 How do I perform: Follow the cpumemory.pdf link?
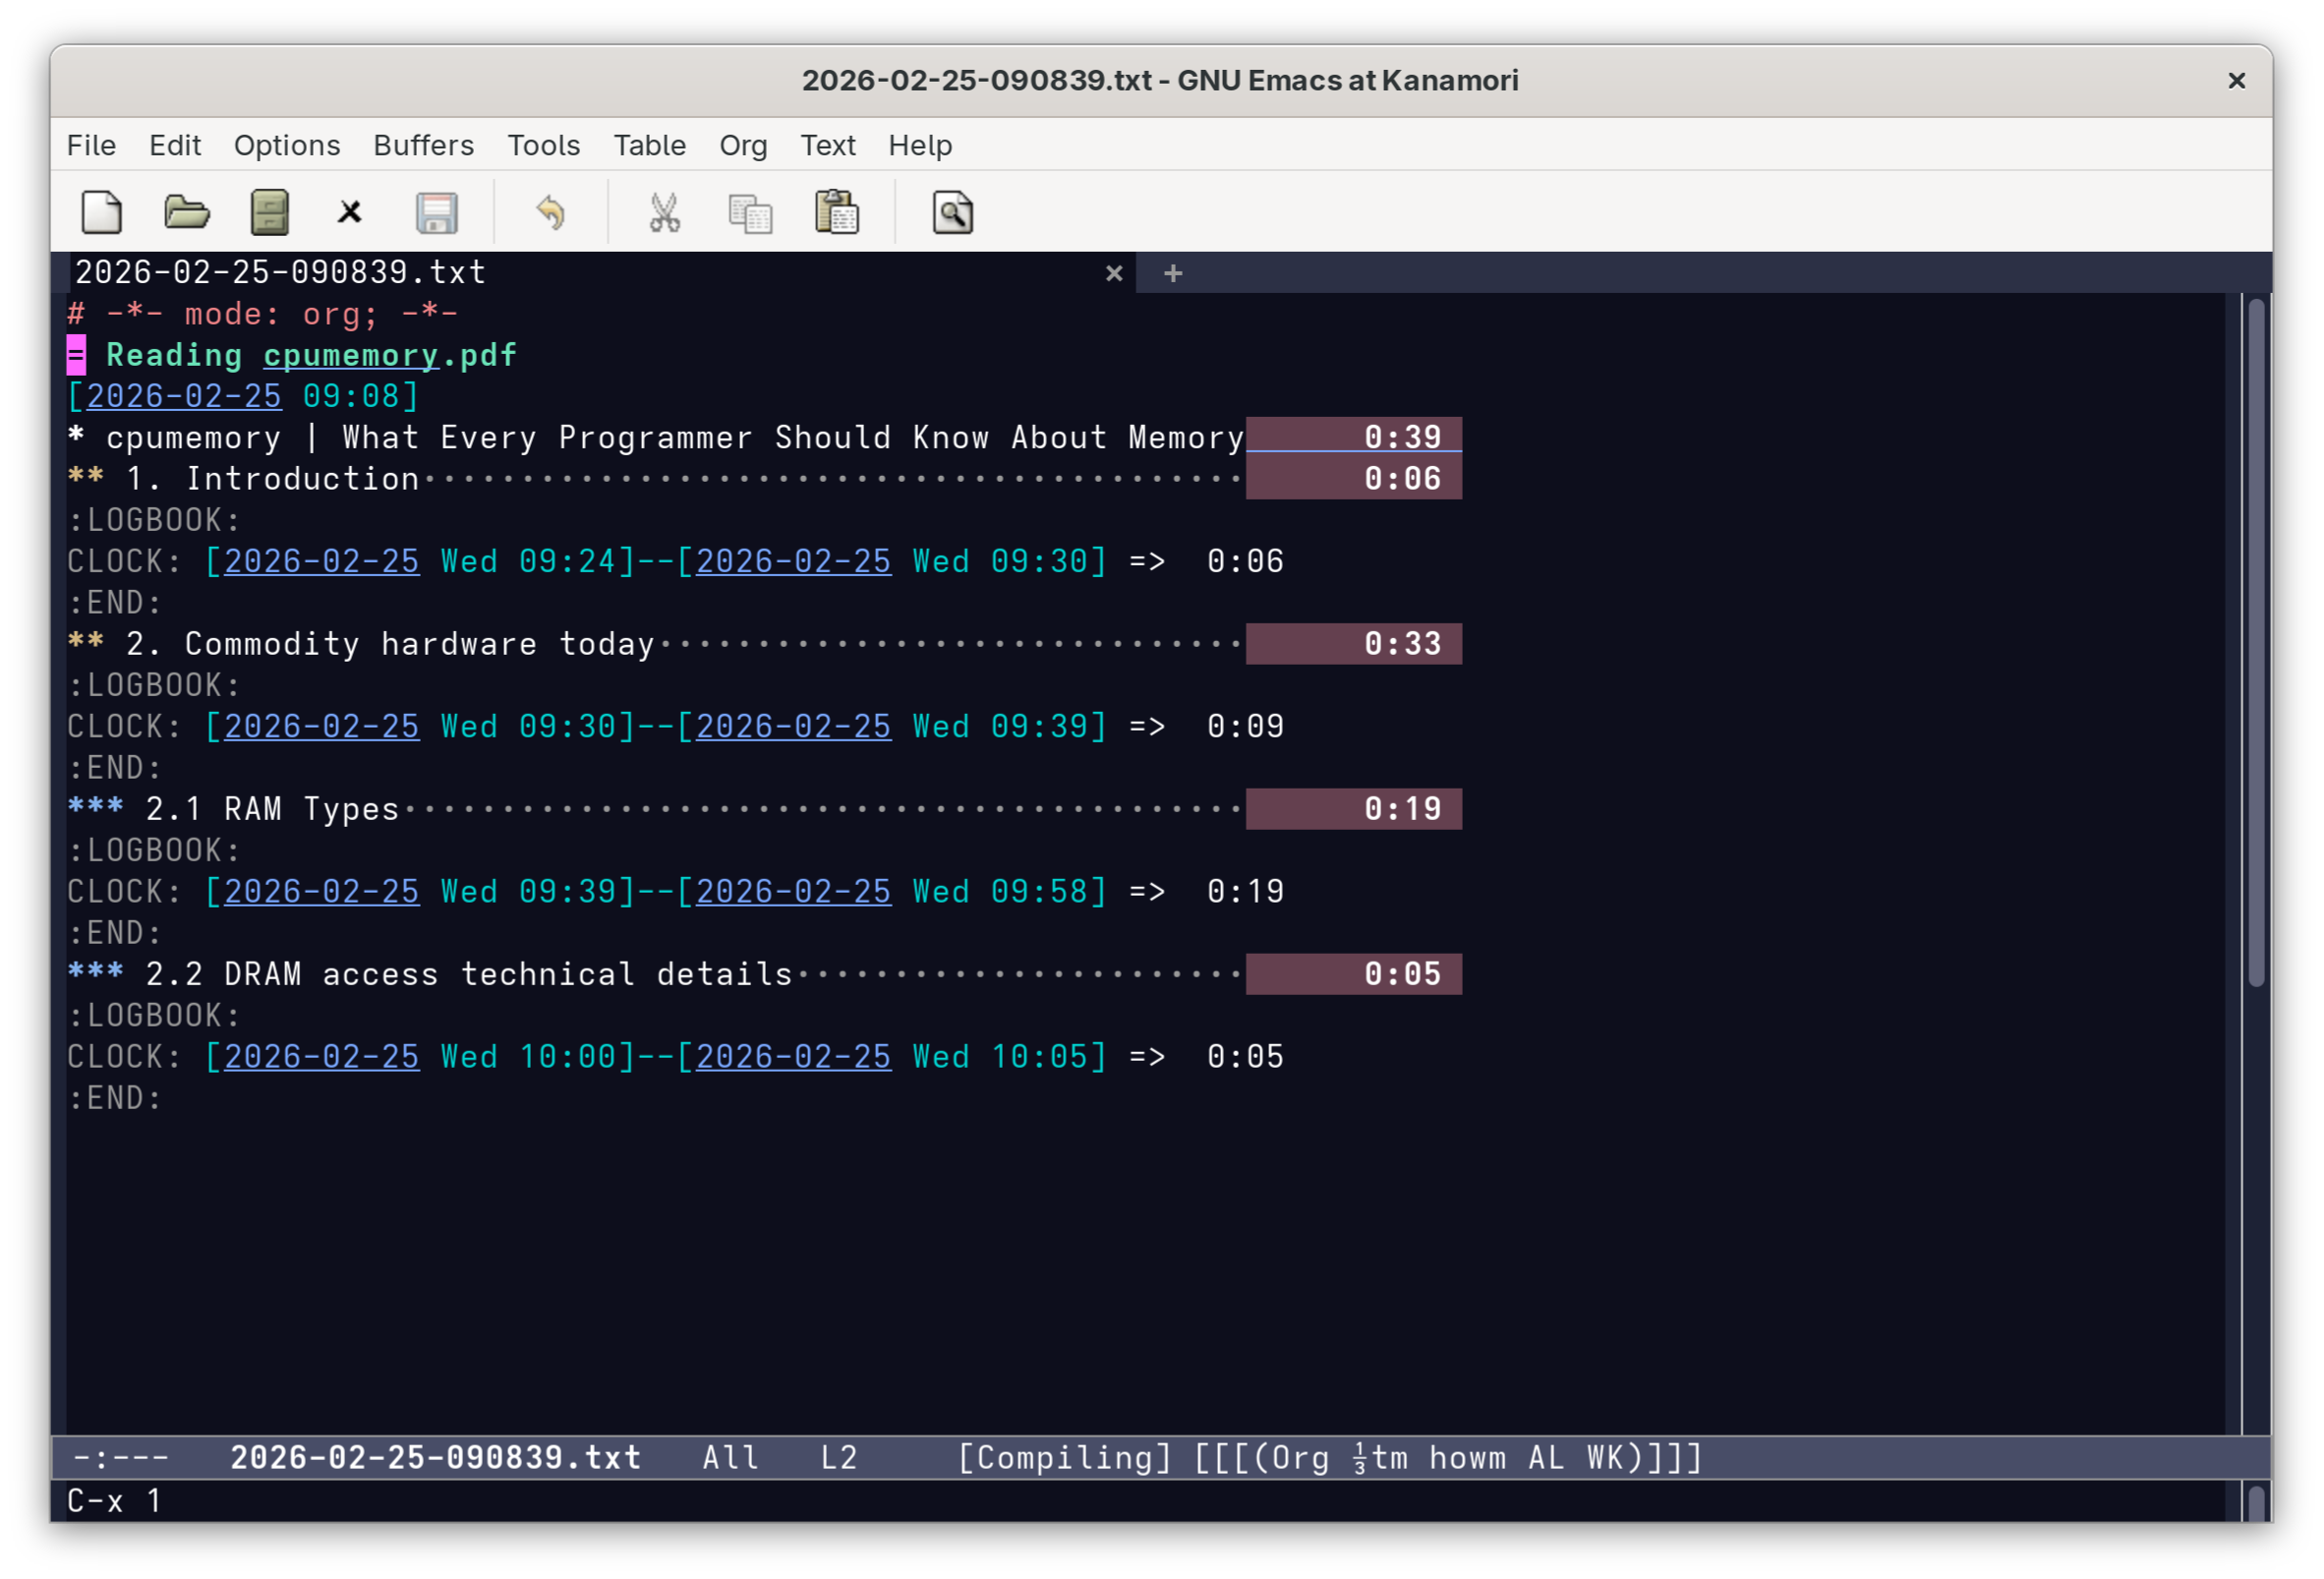click(x=350, y=355)
